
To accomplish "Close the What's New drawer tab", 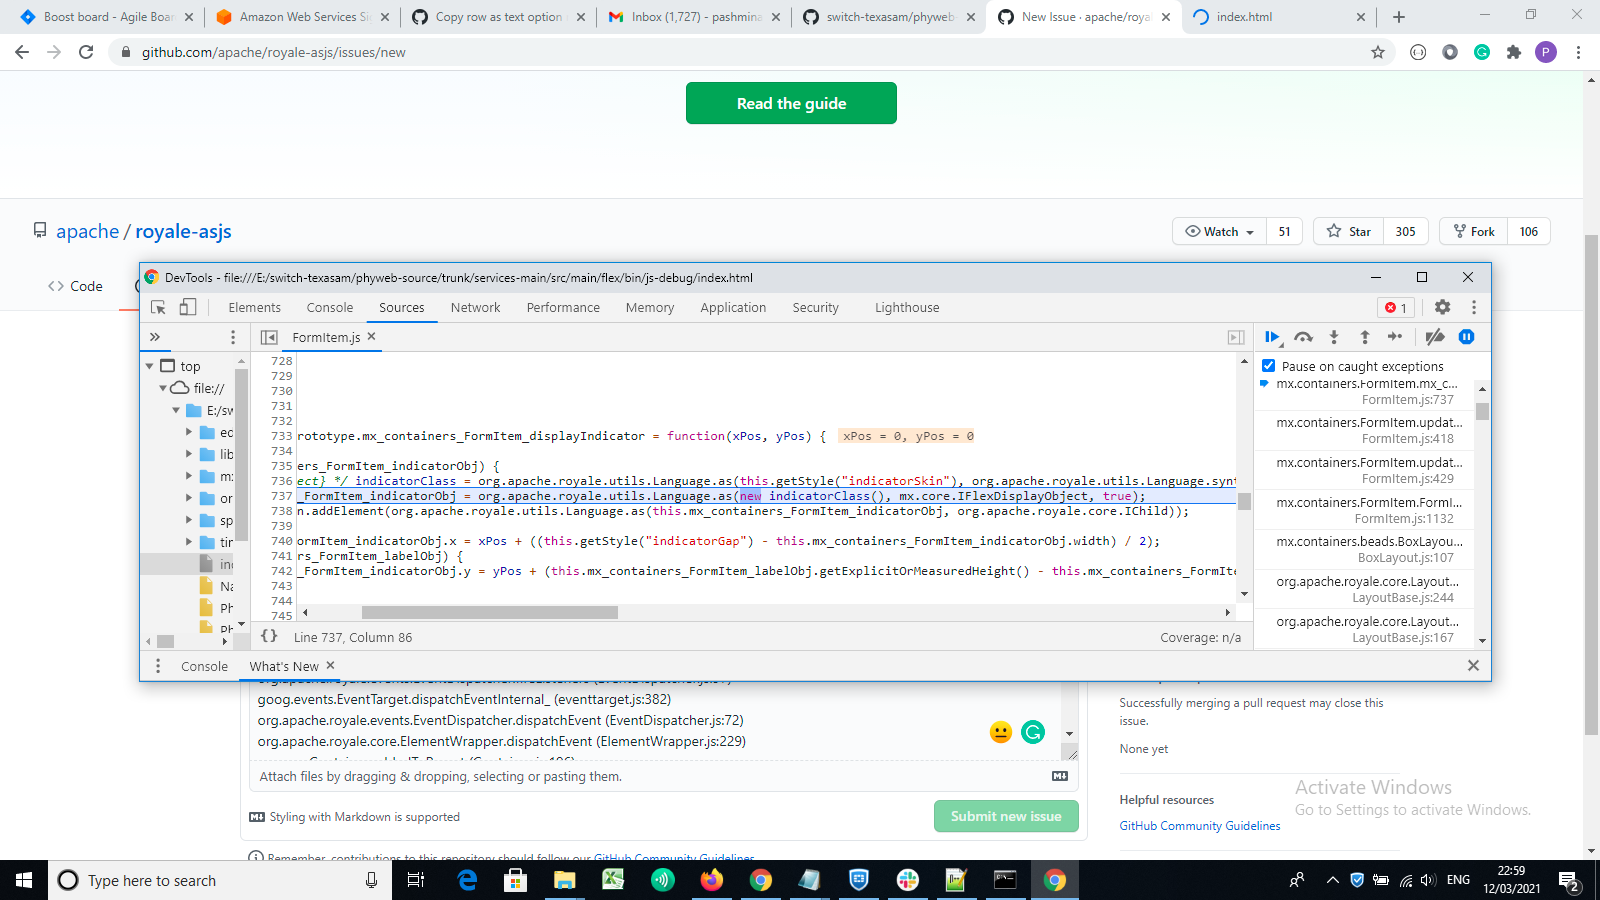I will click(x=330, y=665).
